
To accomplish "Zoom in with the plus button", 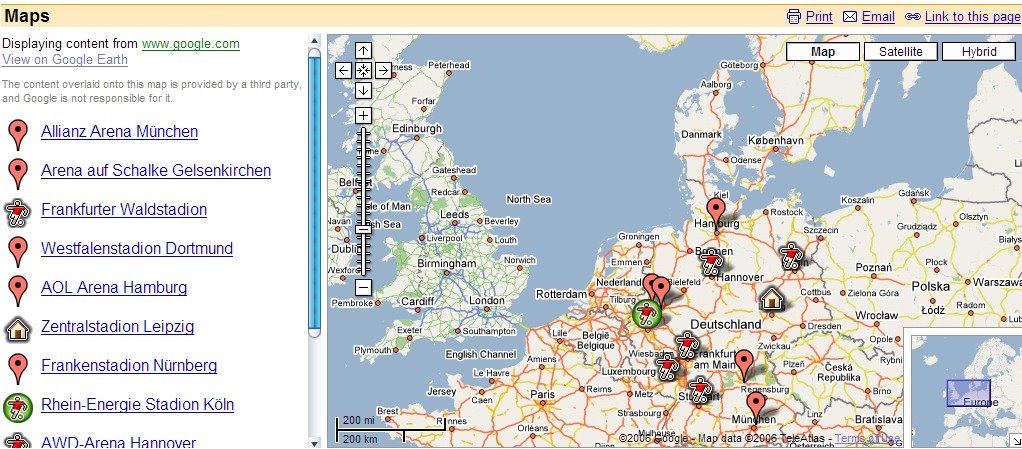I will pos(364,116).
